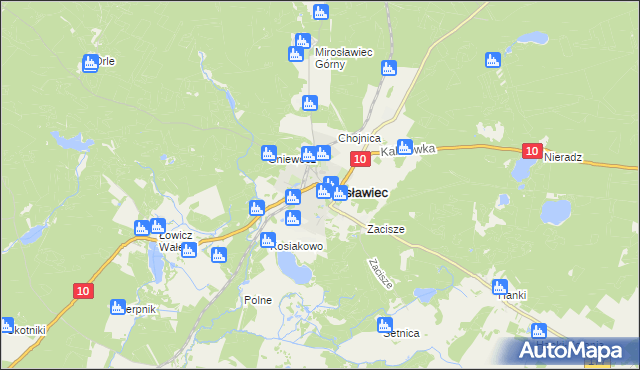Click the 'Kosiakowo' place label
Screen dimensions: 640x370
click(297, 246)
